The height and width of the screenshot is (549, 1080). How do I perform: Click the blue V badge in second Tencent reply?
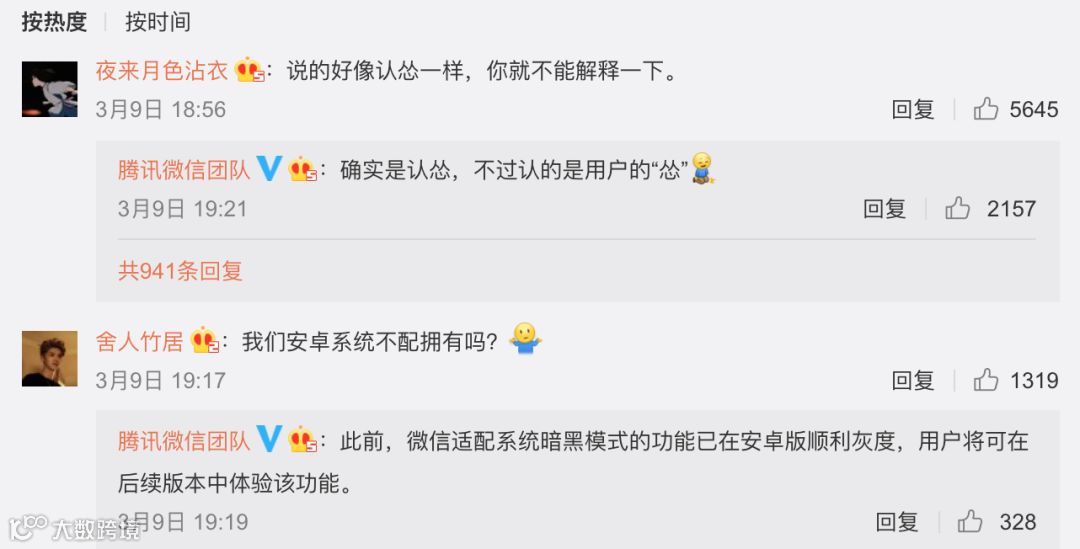tap(269, 439)
